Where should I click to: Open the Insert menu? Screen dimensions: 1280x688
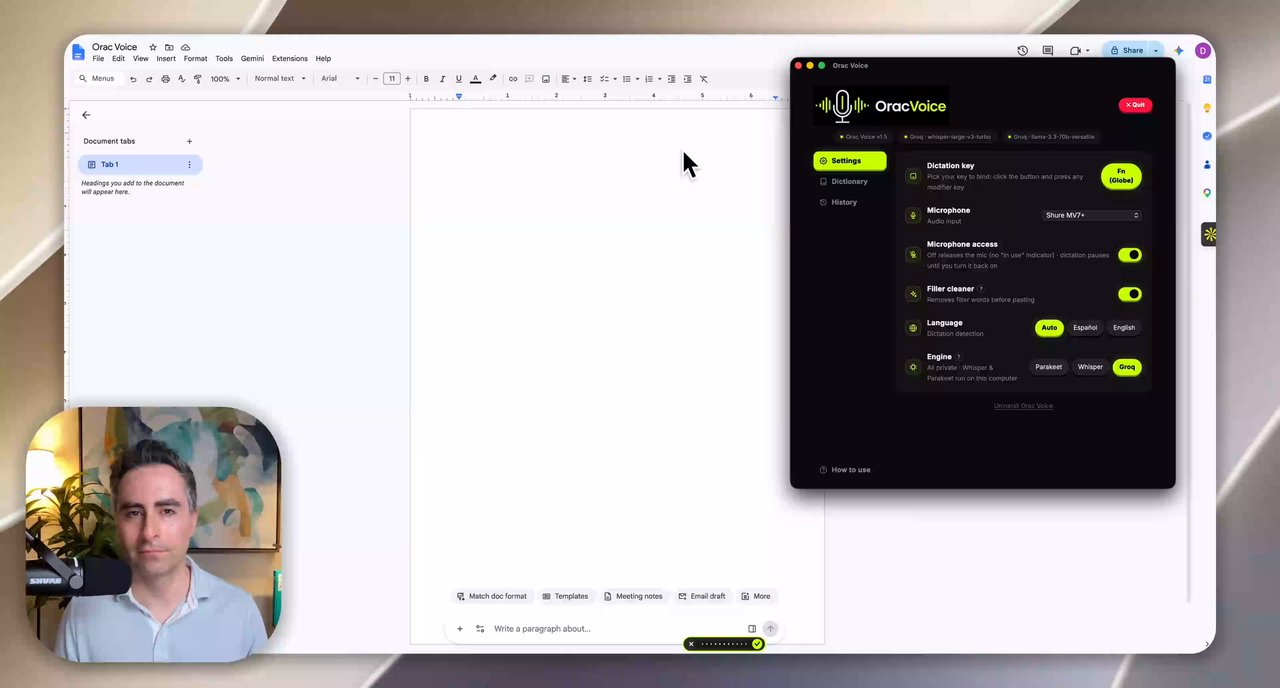click(x=166, y=59)
